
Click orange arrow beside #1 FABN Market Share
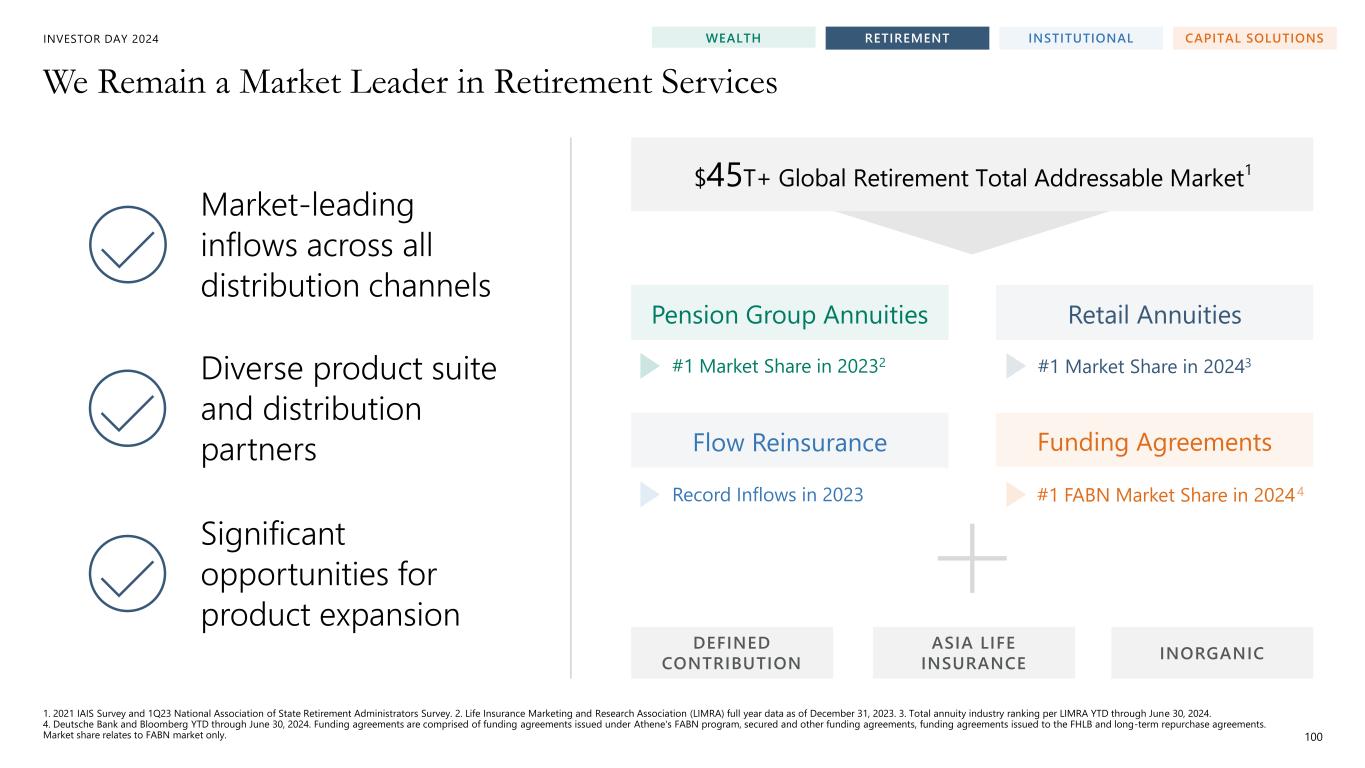(x=1016, y=494)
